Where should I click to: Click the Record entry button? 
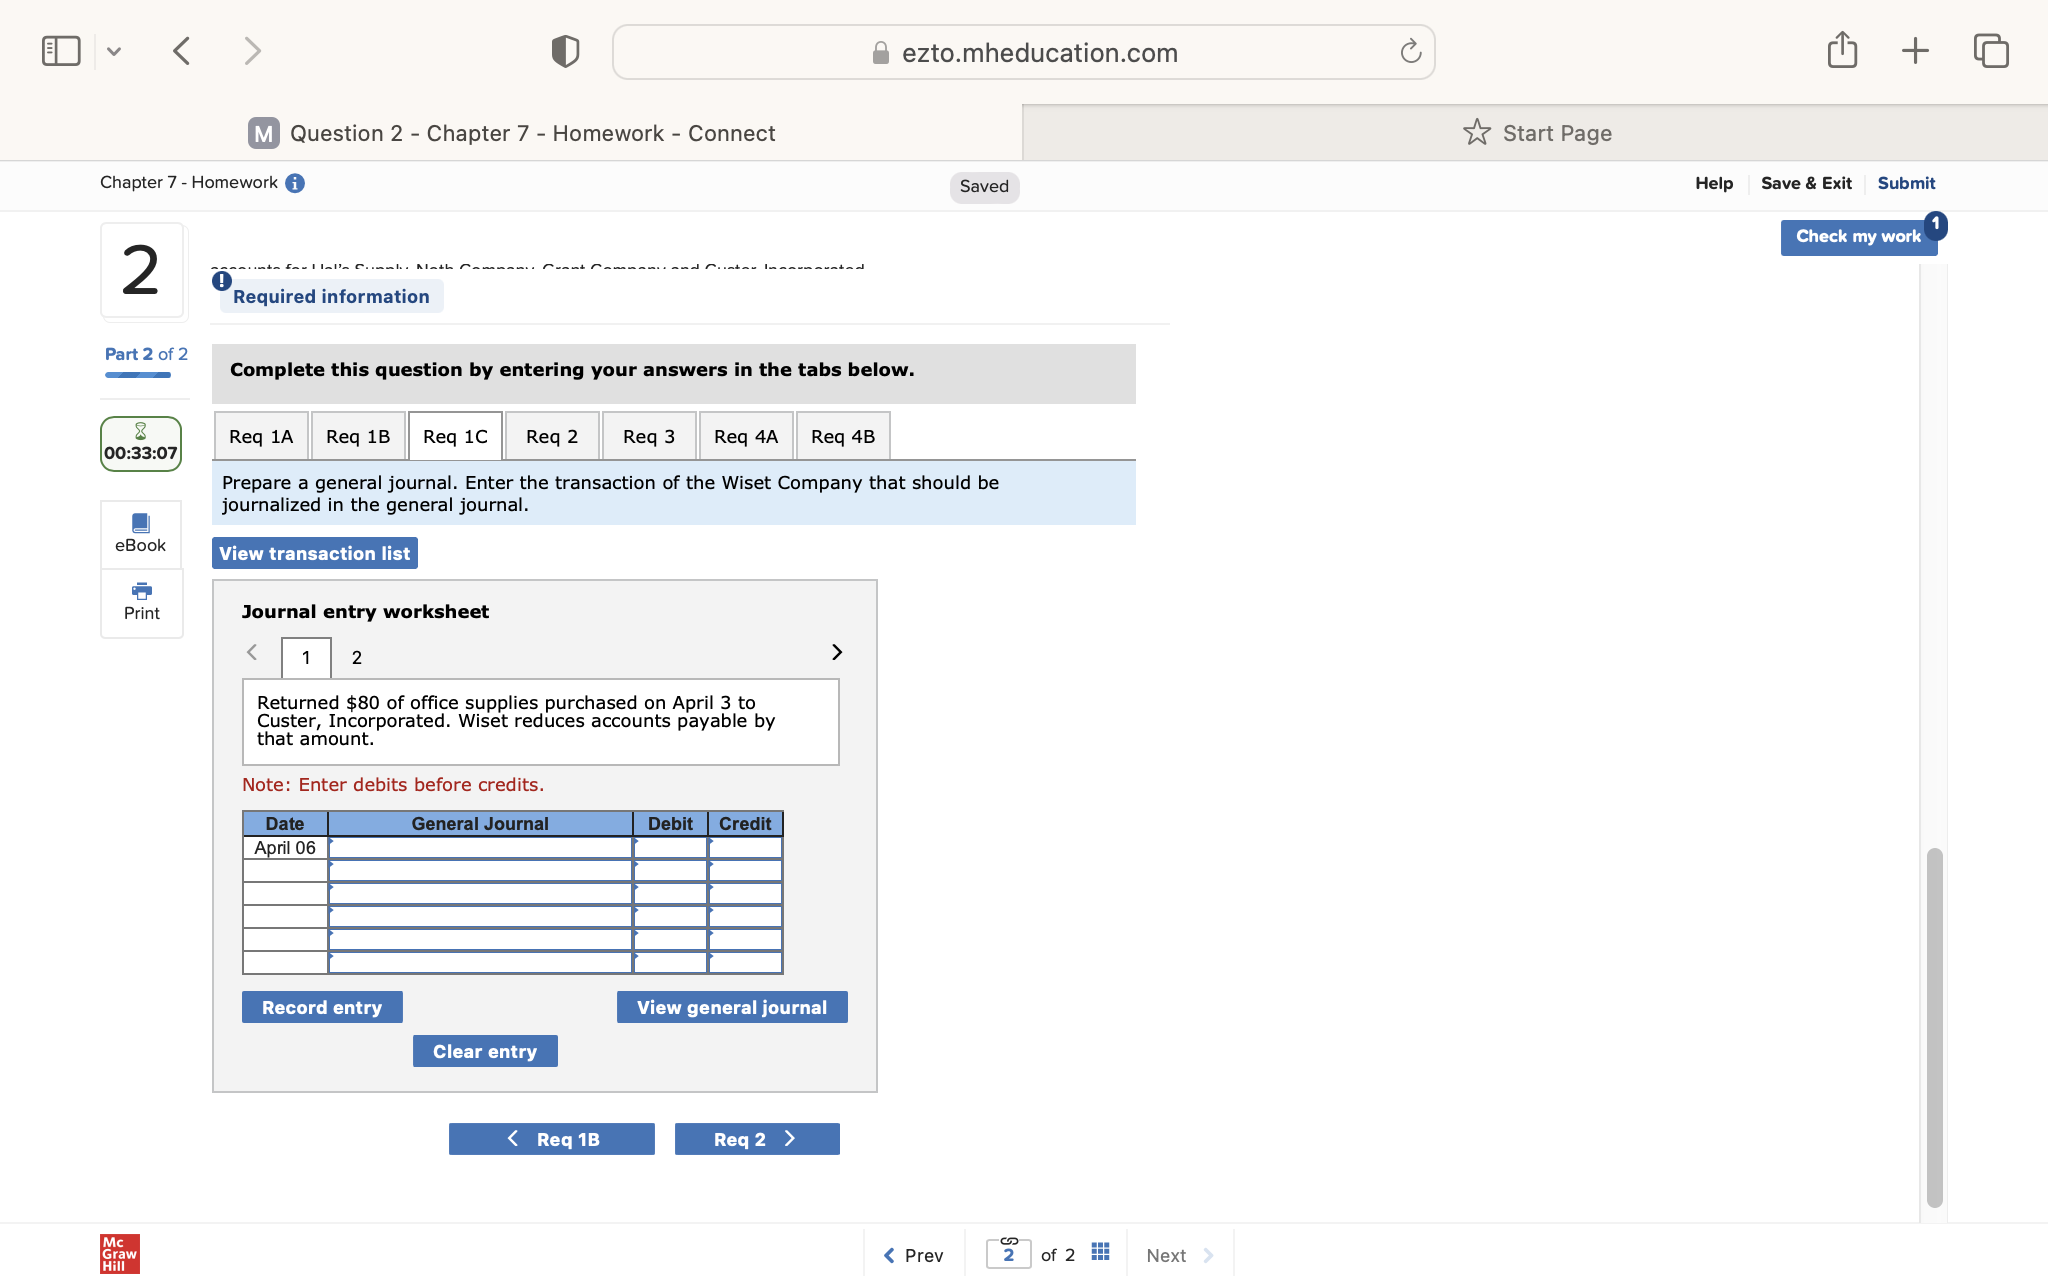pyautogui.click(x=321, y=1006)
